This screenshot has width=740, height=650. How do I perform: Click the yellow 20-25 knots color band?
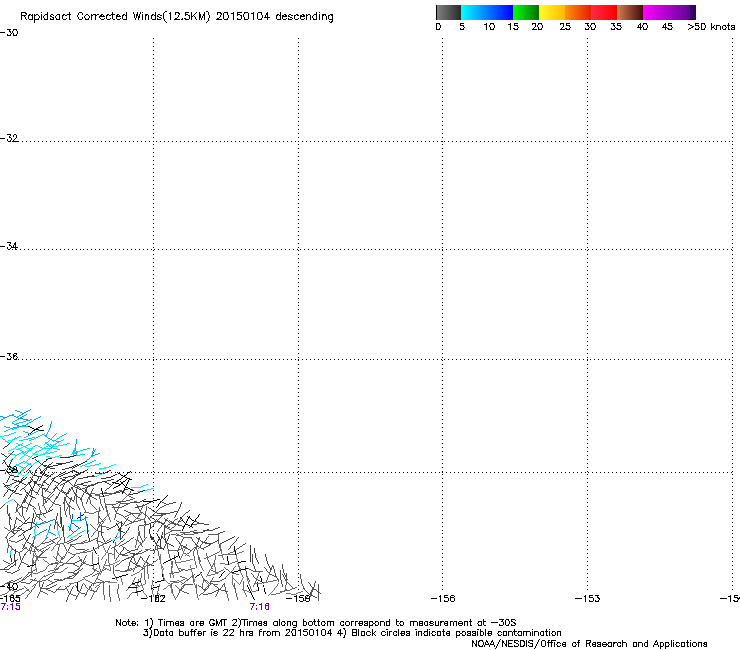click(x=552, y=12)
